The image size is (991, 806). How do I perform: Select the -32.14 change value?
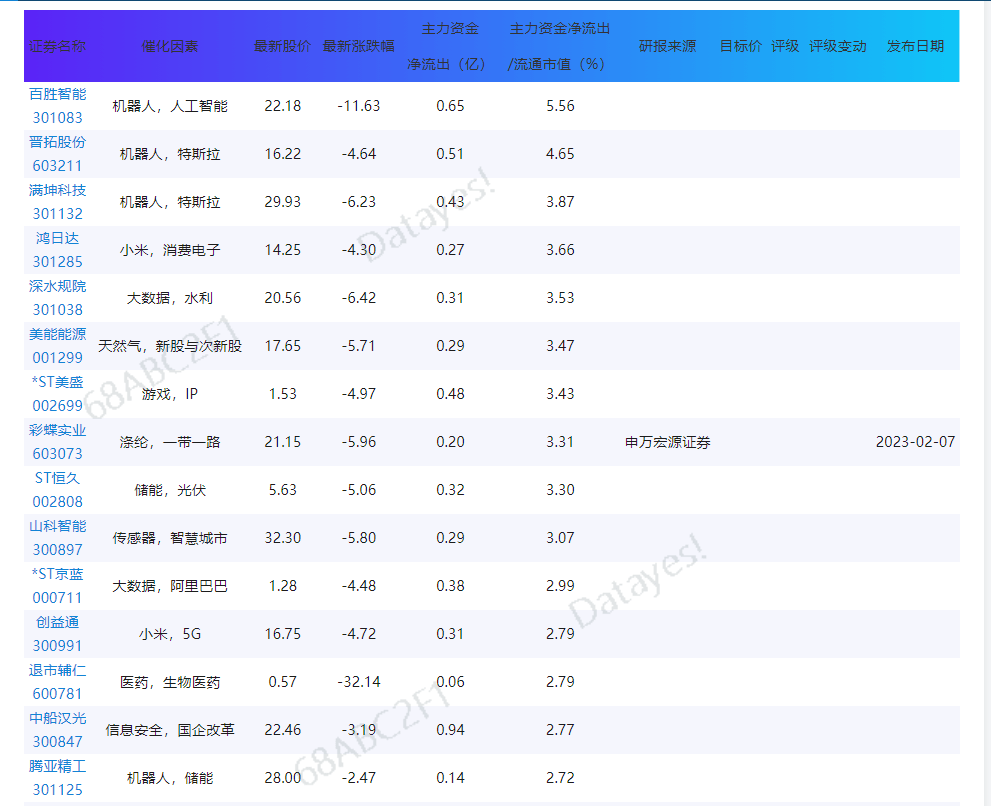click(x=359, y=683)
